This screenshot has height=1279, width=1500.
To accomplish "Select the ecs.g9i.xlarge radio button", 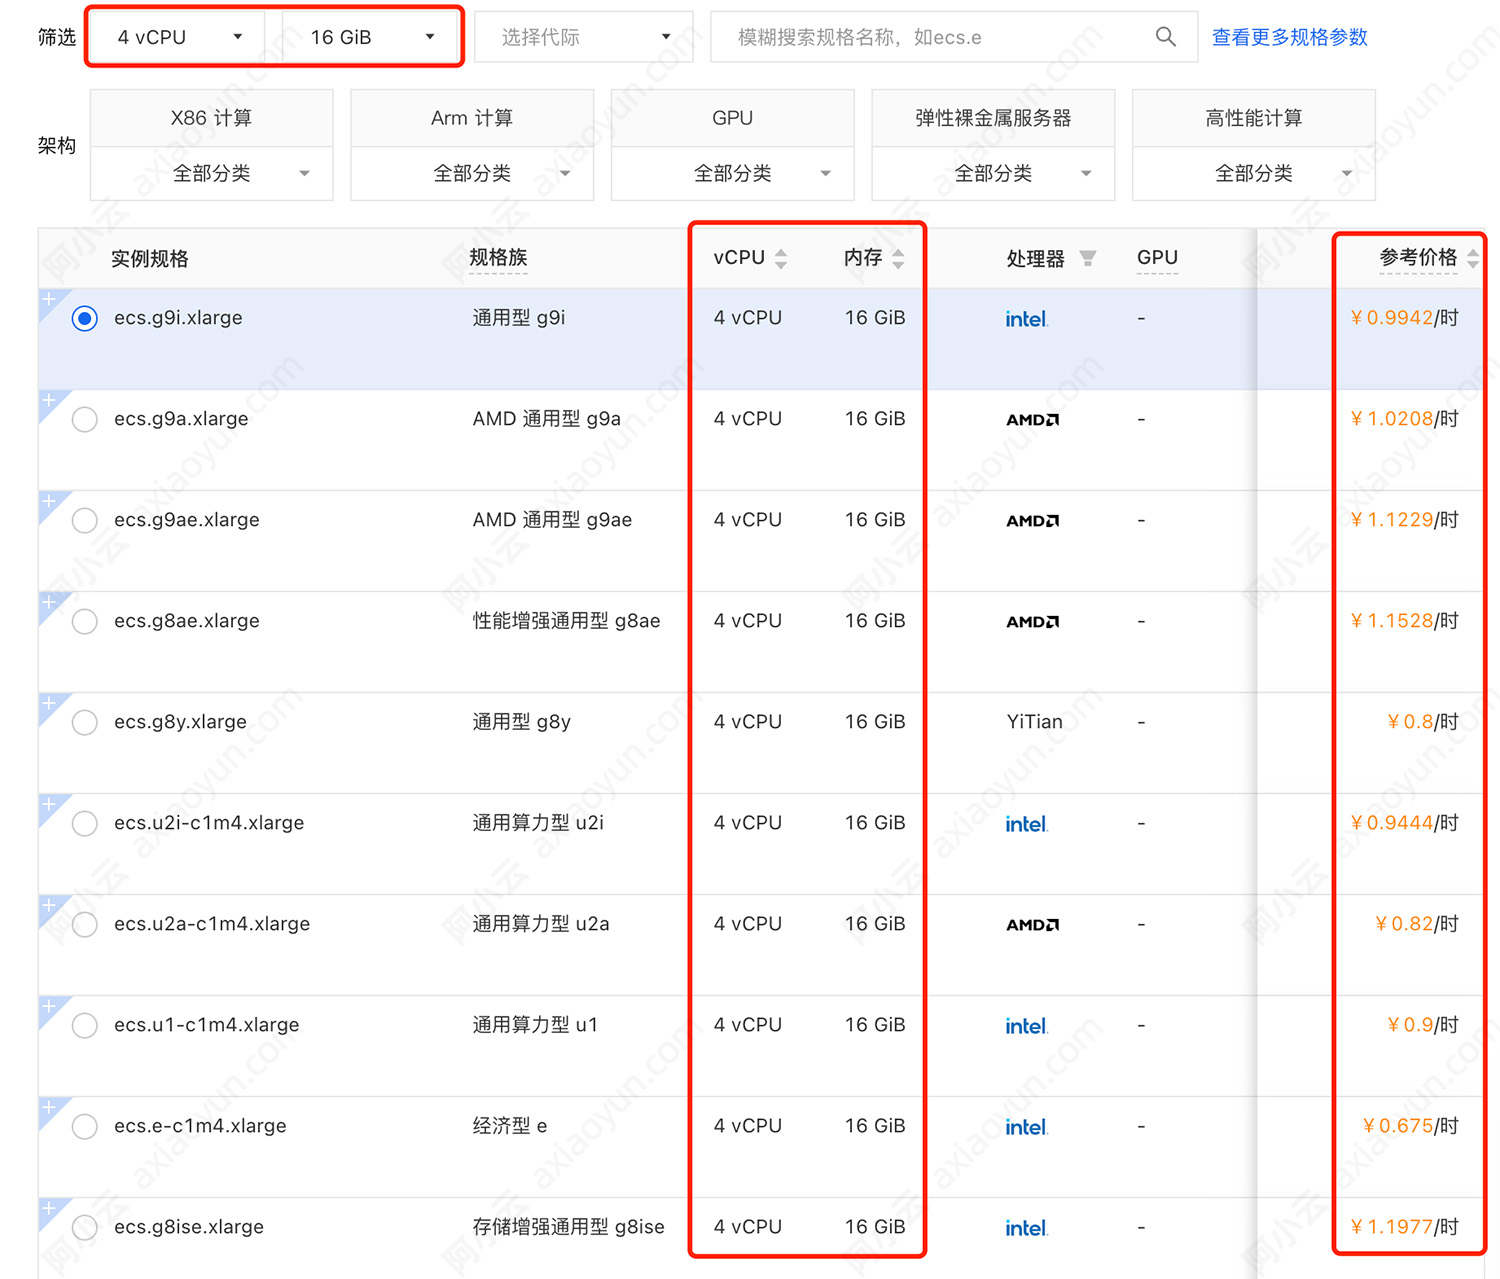I will point(85,319).
